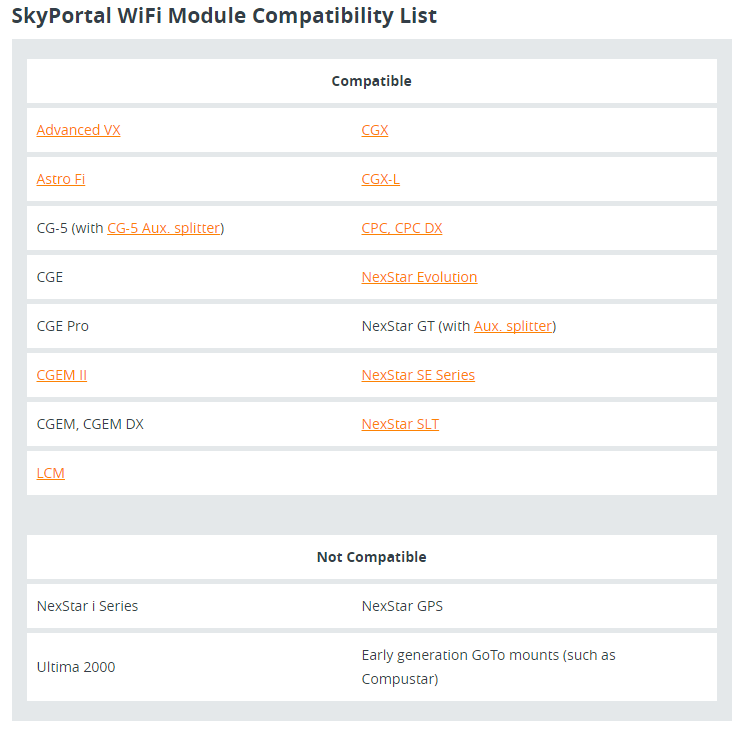Open the CGX-L link

(380, 179)
